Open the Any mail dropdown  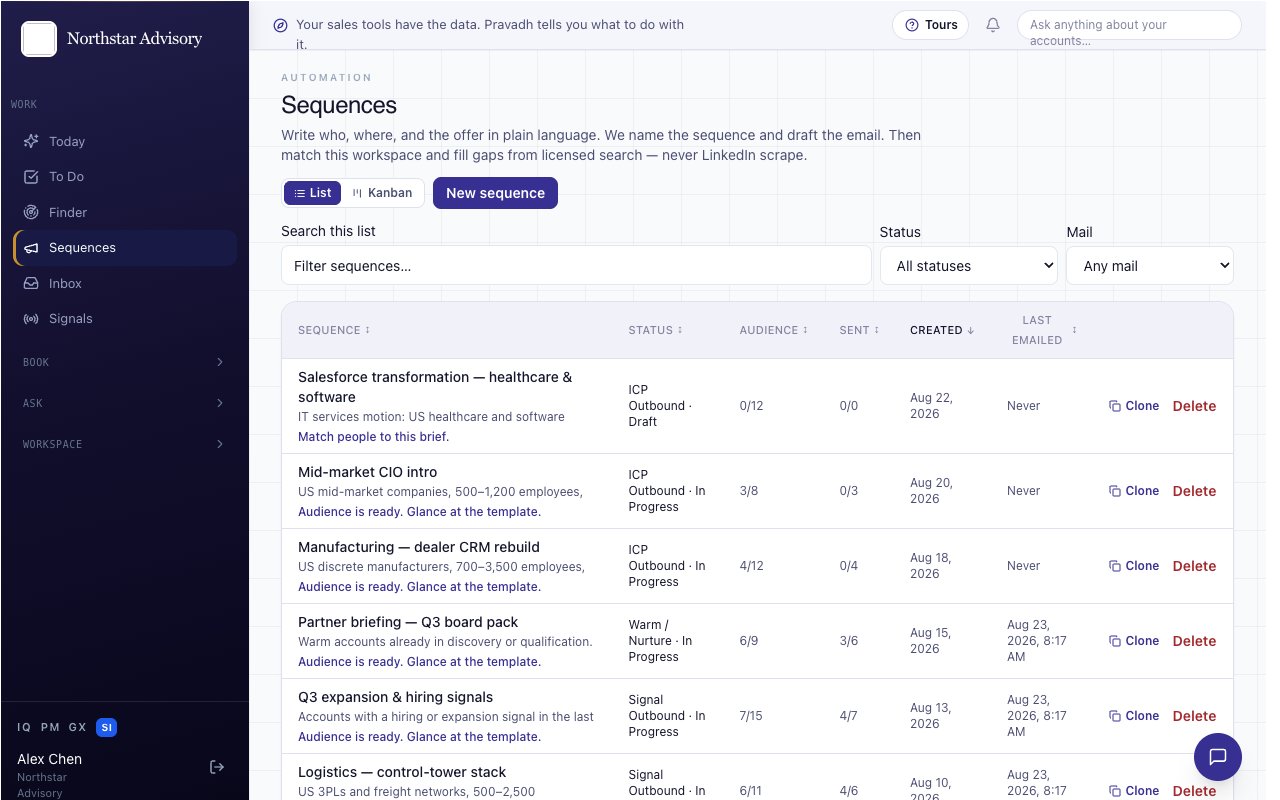(1150, 266)
